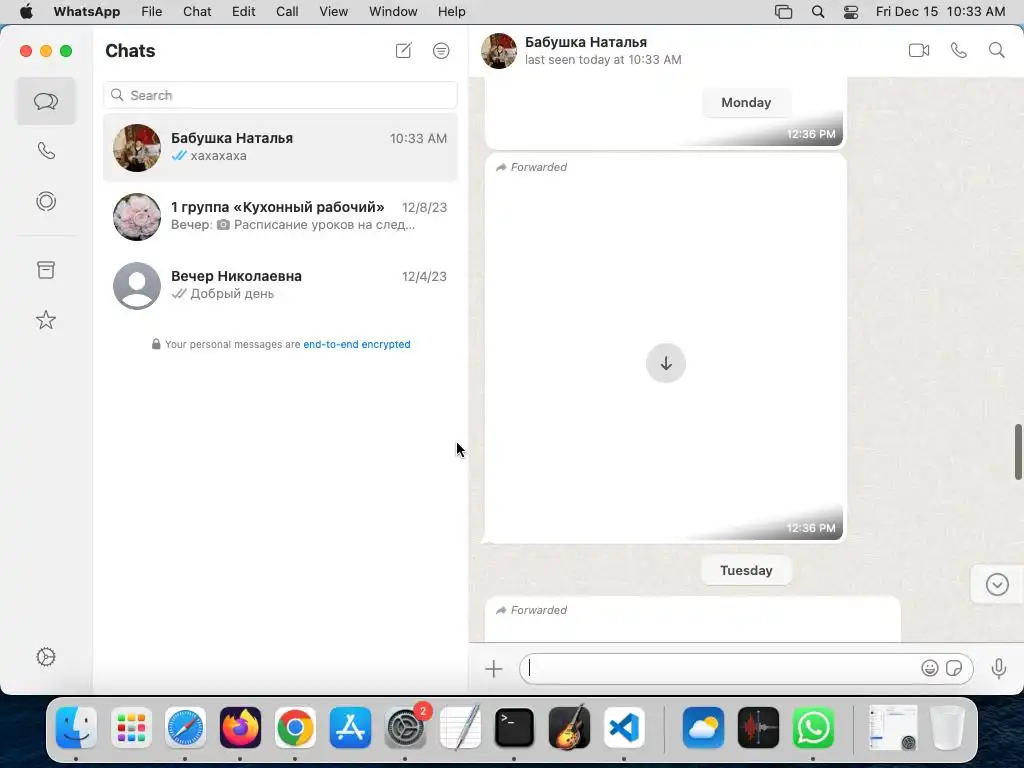Open the Calls tab in sidebar
The width and height of the screenshot is (1024, 768).
pyautogui.click(x=46, y=151)
